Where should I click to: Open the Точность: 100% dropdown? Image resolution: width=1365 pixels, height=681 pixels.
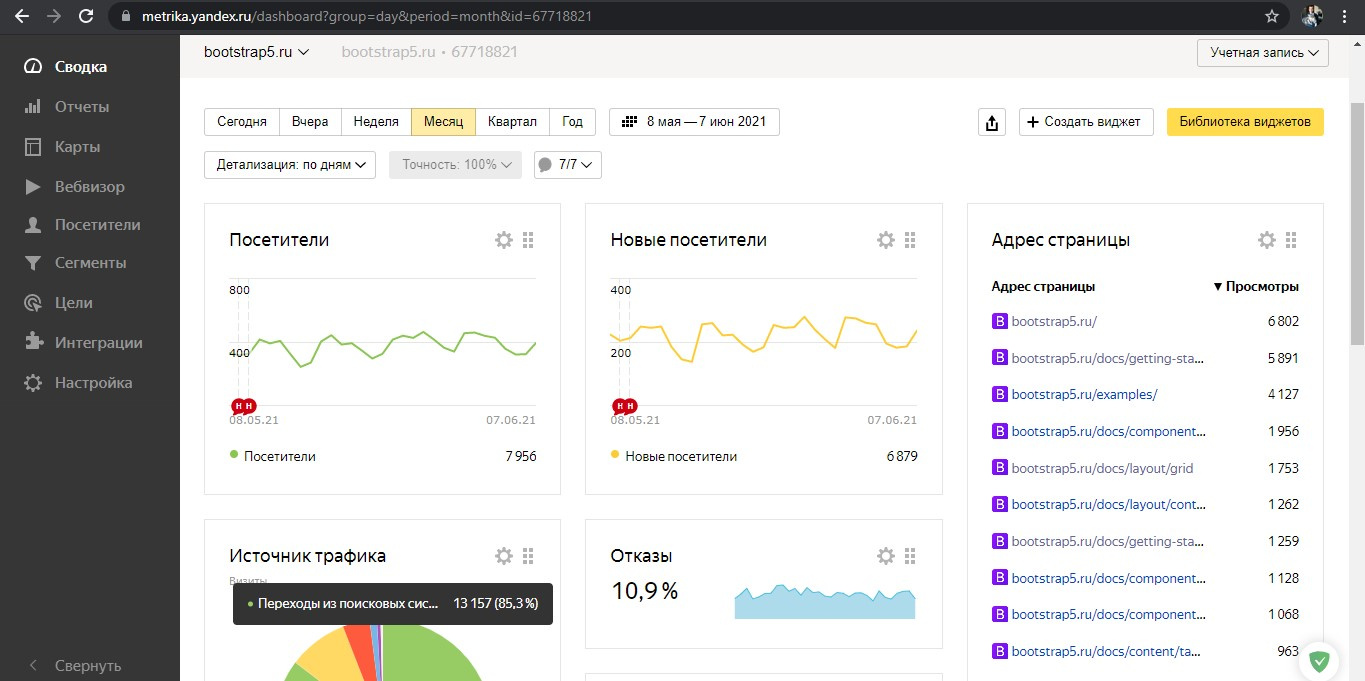click(455, 165)
